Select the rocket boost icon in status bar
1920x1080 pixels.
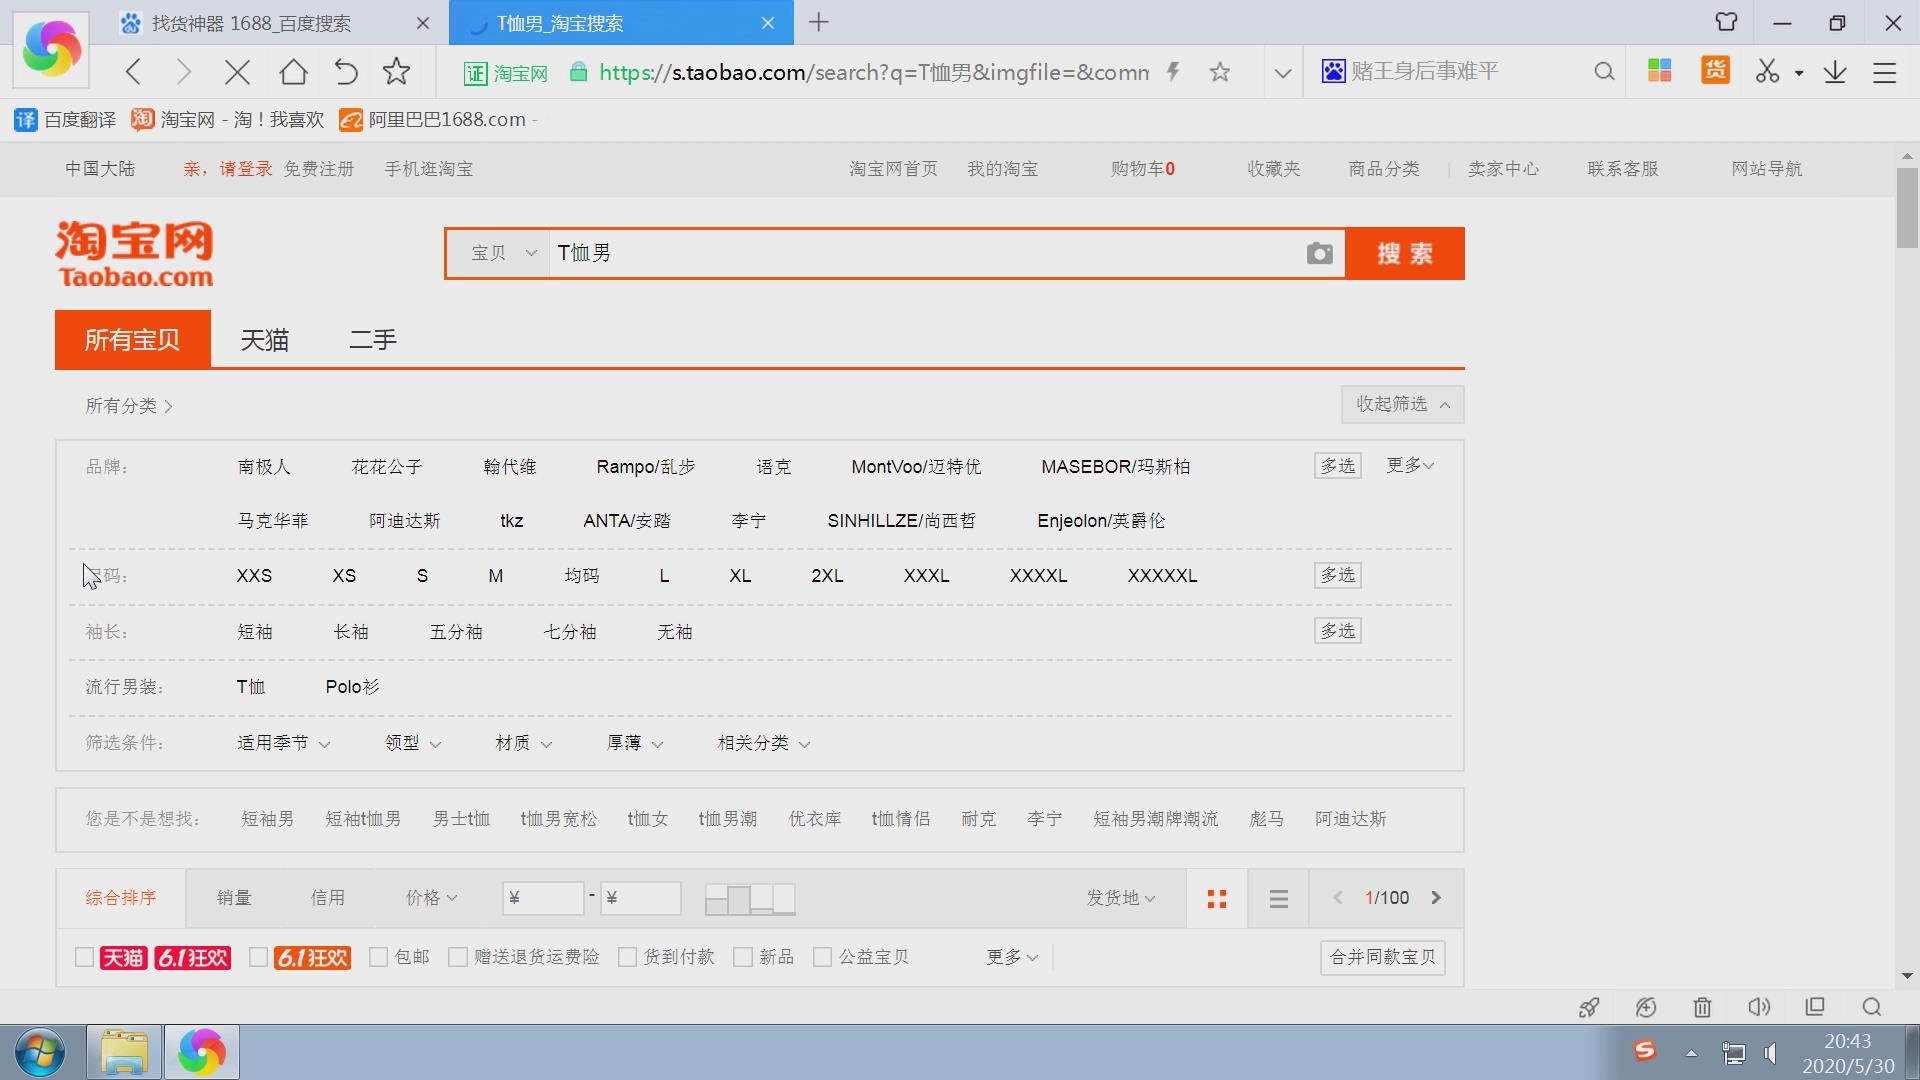[1589, 1007]
